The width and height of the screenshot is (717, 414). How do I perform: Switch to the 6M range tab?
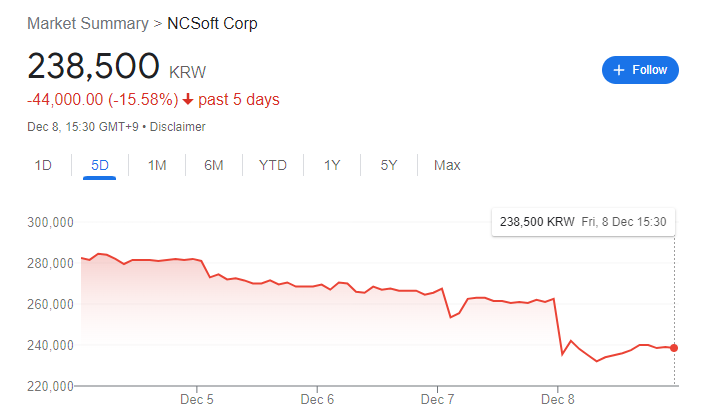point(213,165)
